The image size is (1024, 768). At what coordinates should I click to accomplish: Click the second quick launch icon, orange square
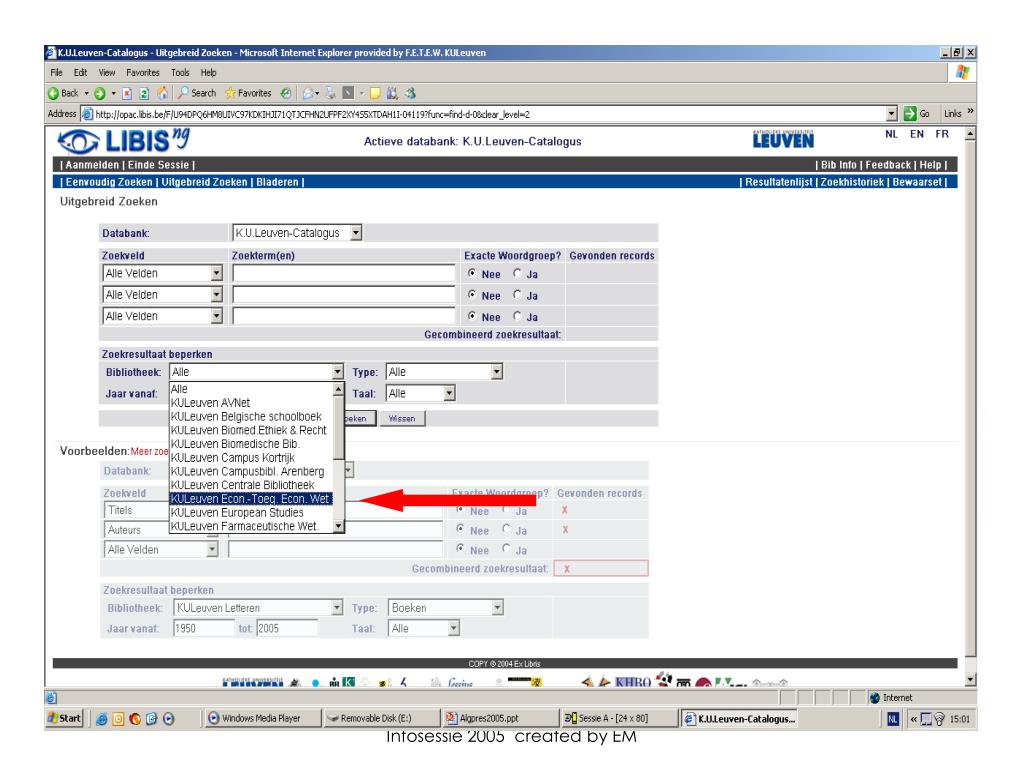(119, 719)
